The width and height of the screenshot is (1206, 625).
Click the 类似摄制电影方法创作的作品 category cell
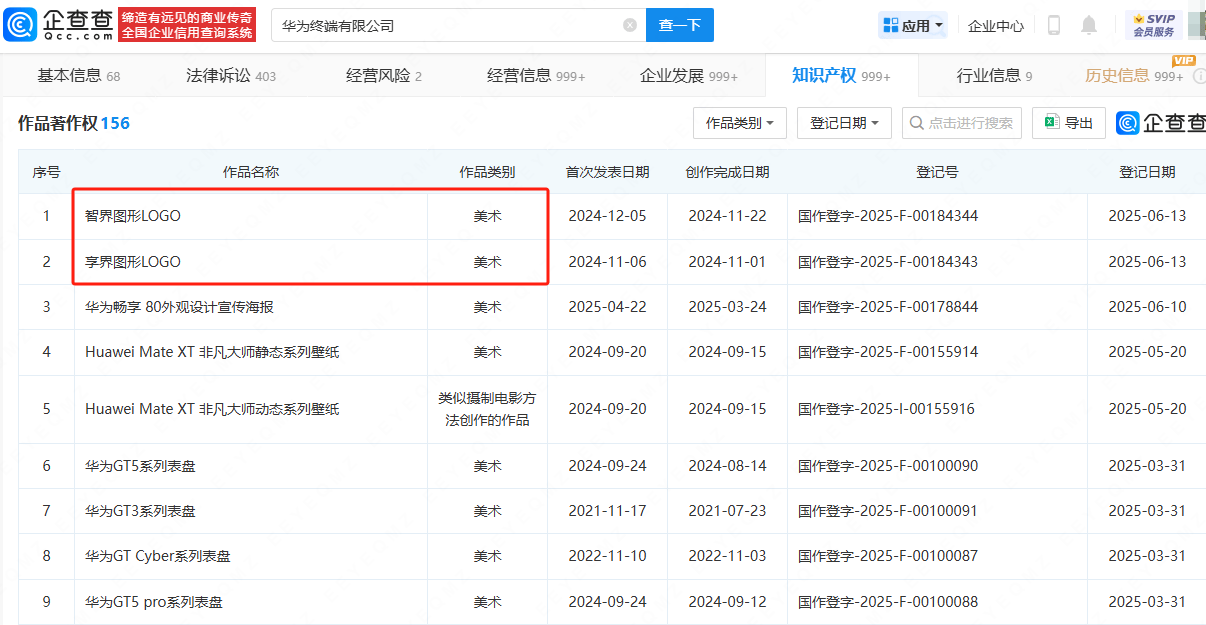point(487,409)
